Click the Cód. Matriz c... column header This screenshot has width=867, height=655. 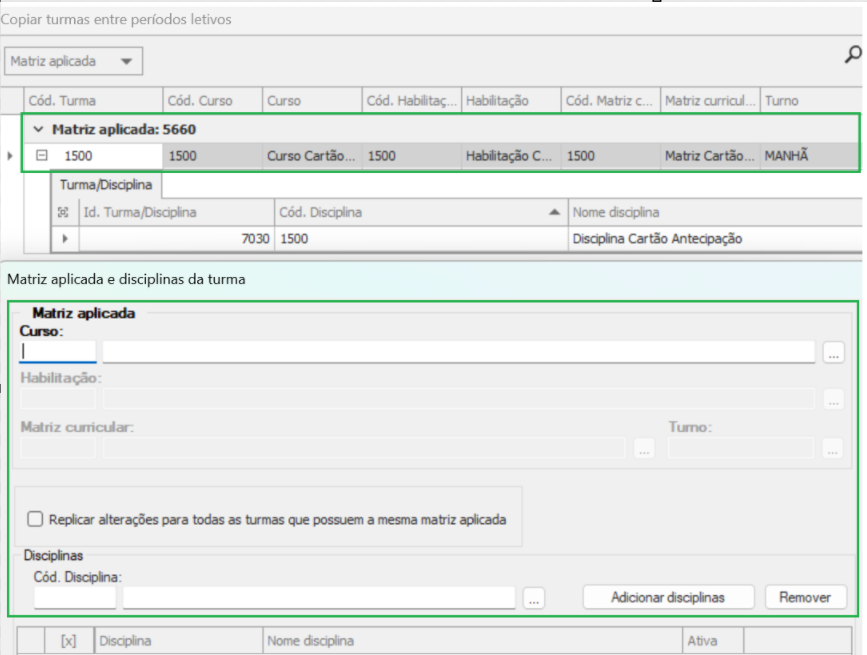pos(610,101)
